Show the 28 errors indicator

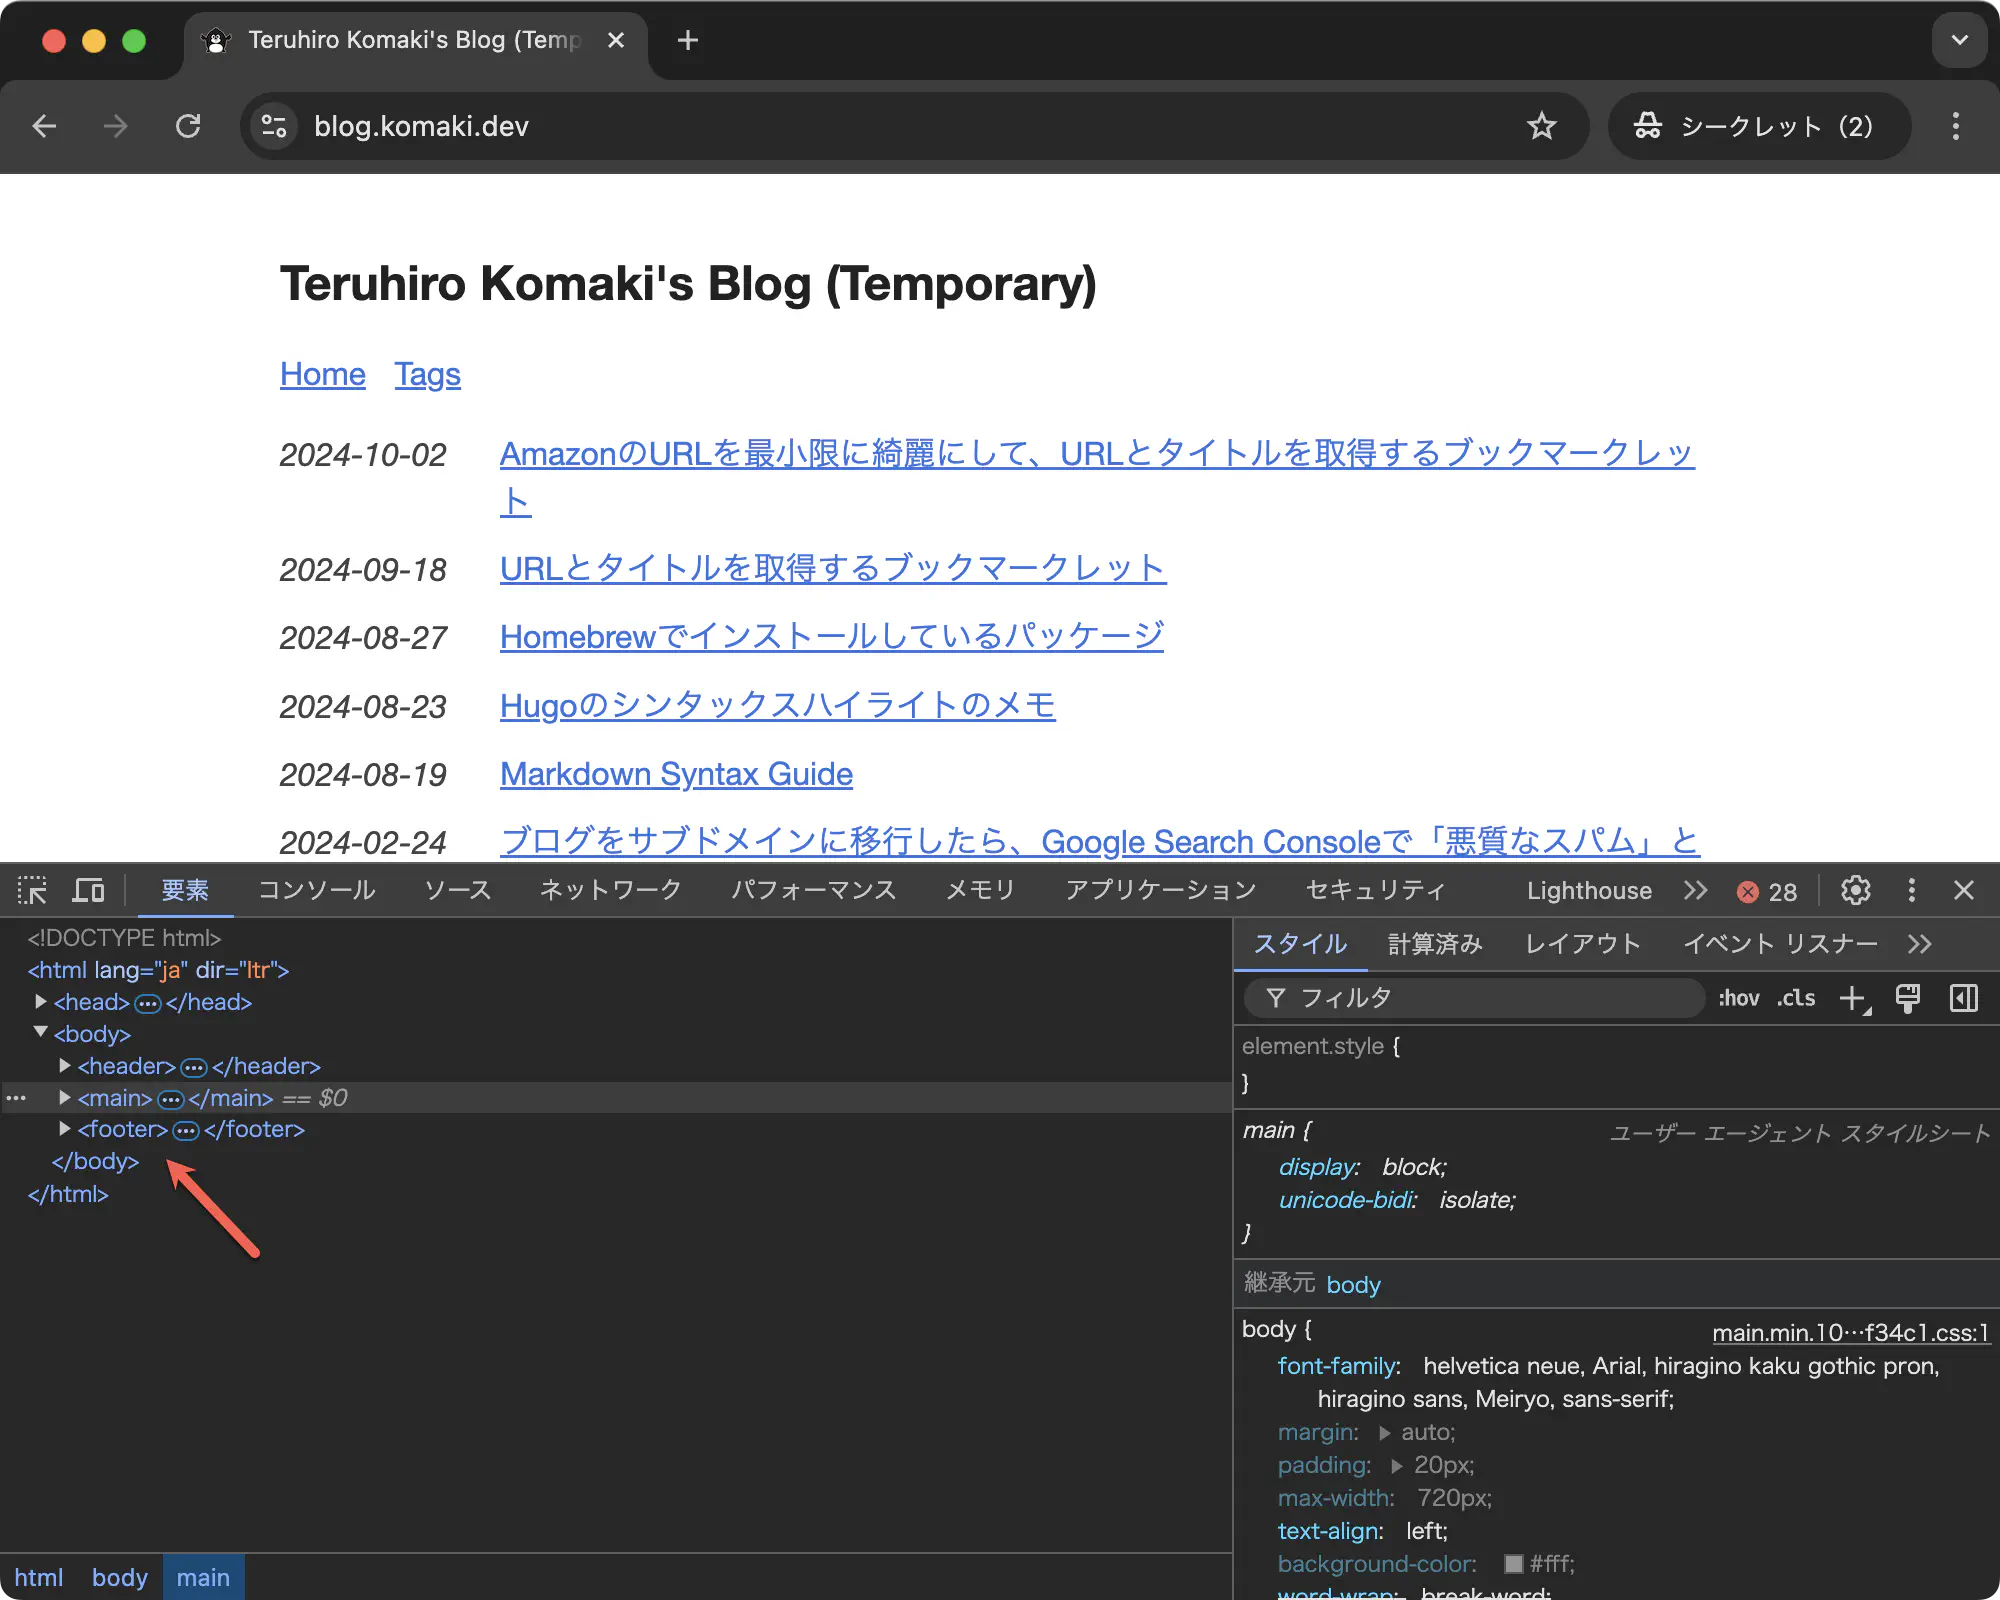pos(1767,891)
